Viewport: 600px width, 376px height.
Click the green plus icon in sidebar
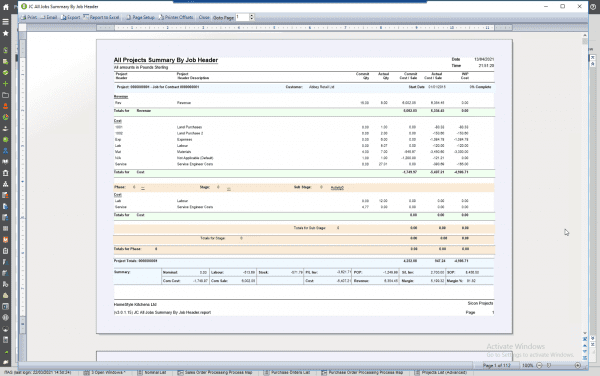(5, 83)
